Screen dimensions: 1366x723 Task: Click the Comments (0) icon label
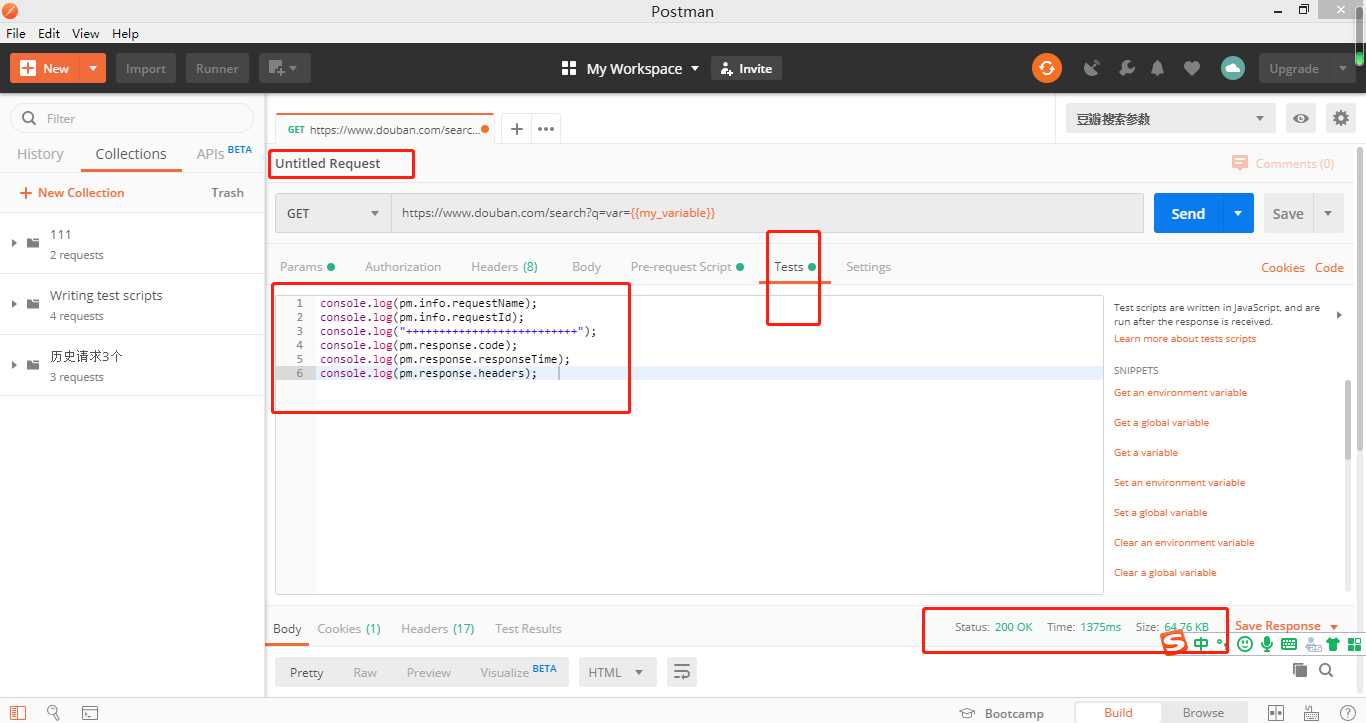coord(1283,163)
